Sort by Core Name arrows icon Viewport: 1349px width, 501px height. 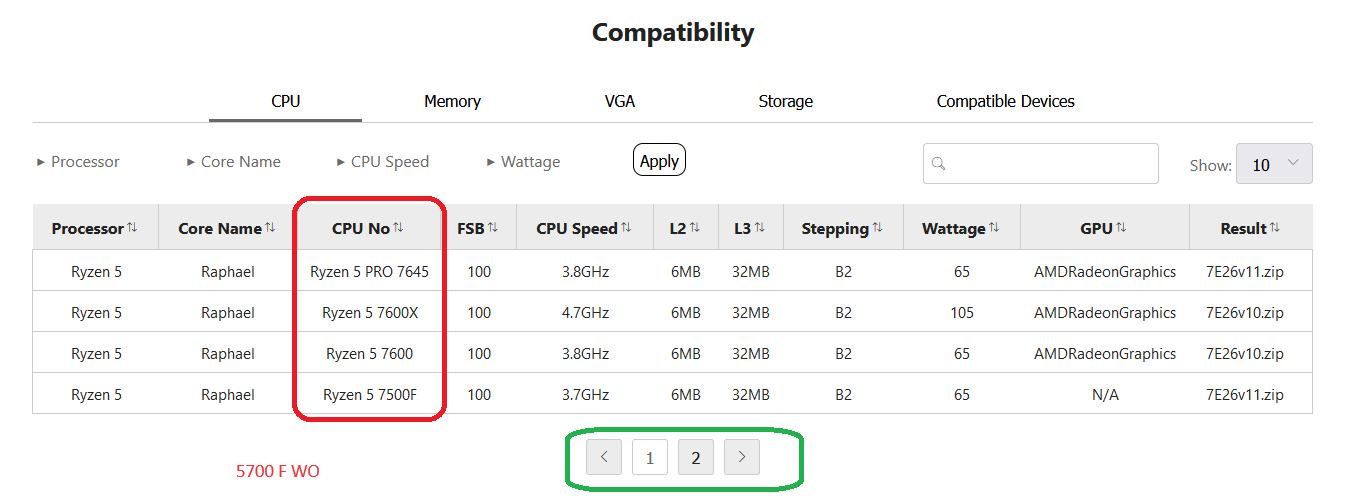pyautogui.click(x=269, y=228)
